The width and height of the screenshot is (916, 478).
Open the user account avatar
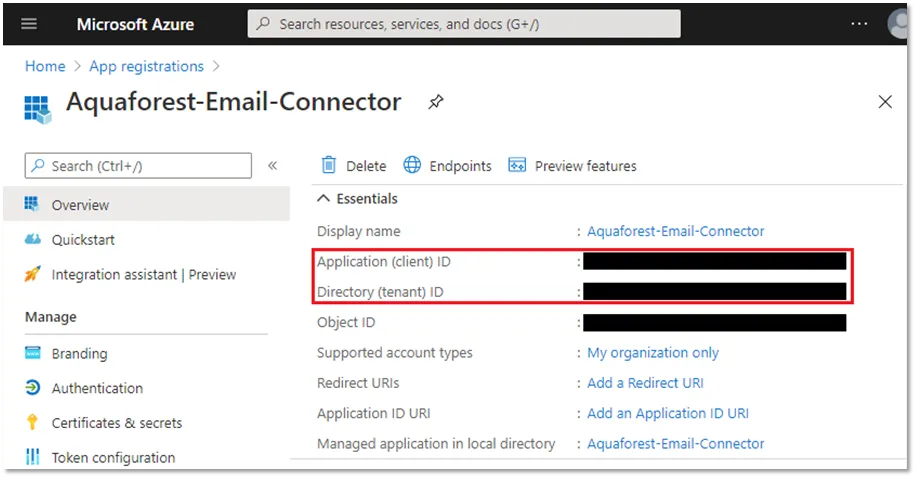click(x=900, y=24)
